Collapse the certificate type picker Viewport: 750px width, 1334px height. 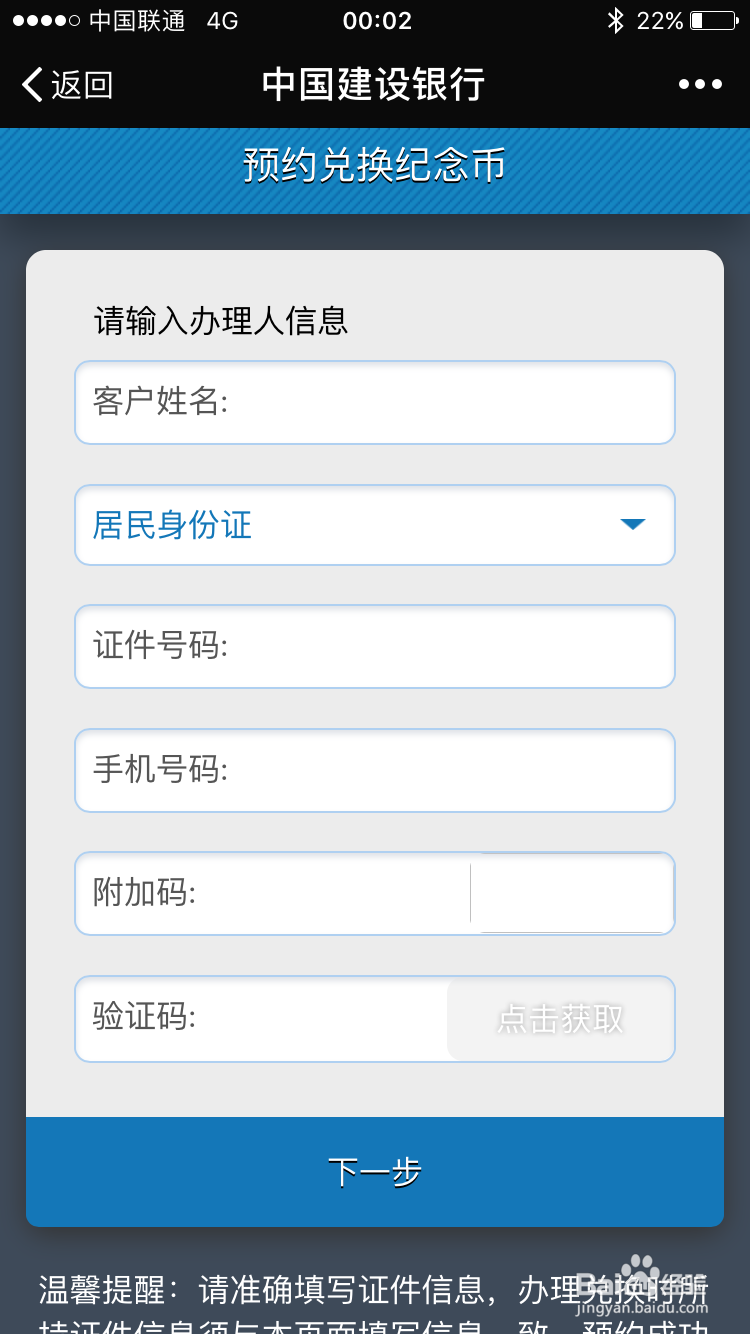coord(632,524)
